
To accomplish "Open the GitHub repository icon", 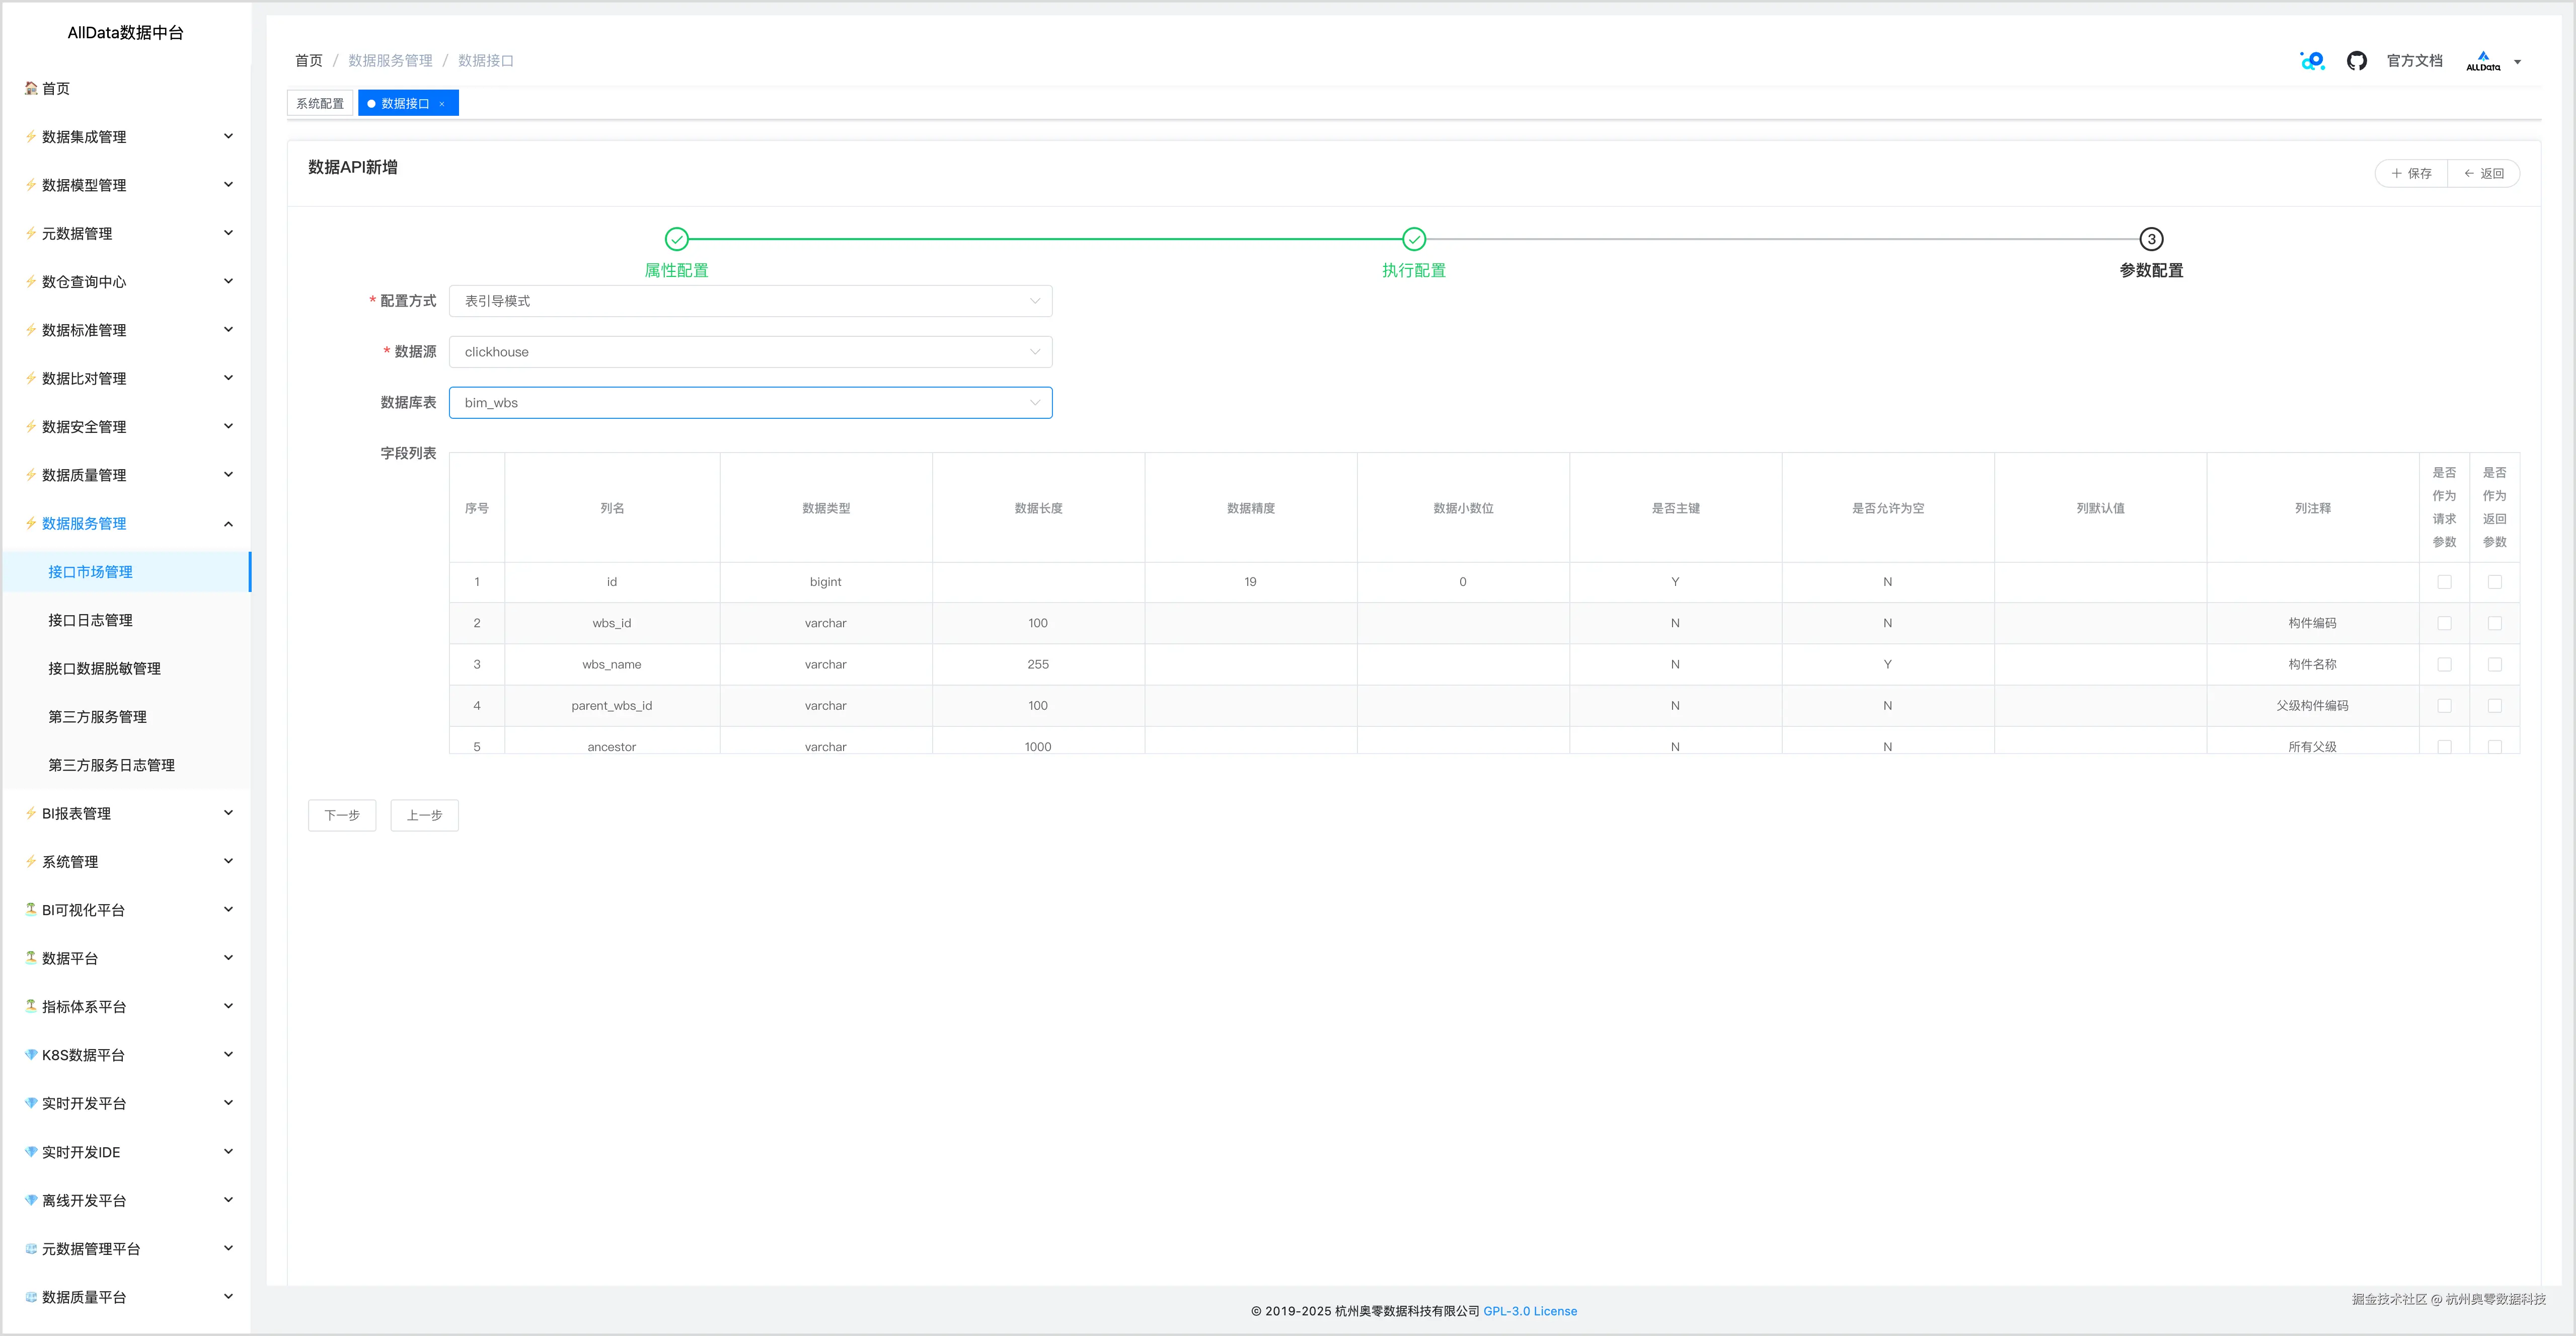I will coord(2356,61).
